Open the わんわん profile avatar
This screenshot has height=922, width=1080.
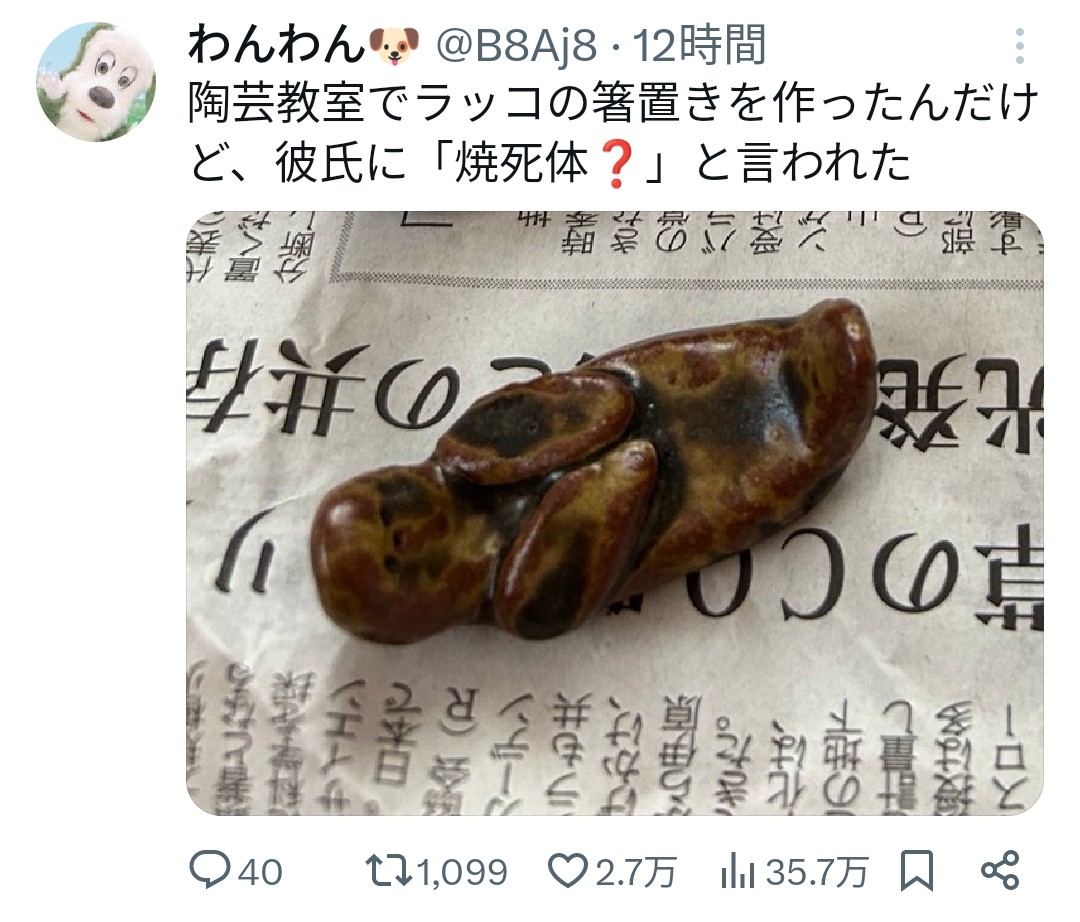coord(96,82)
